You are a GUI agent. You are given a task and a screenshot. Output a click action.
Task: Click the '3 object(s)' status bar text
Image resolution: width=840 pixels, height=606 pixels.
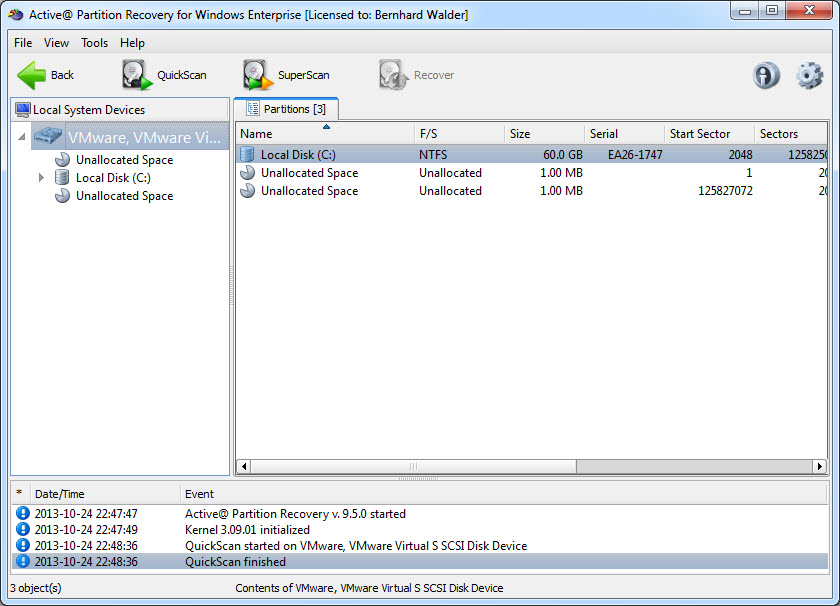pyautogui.click(x=36, y=588)
